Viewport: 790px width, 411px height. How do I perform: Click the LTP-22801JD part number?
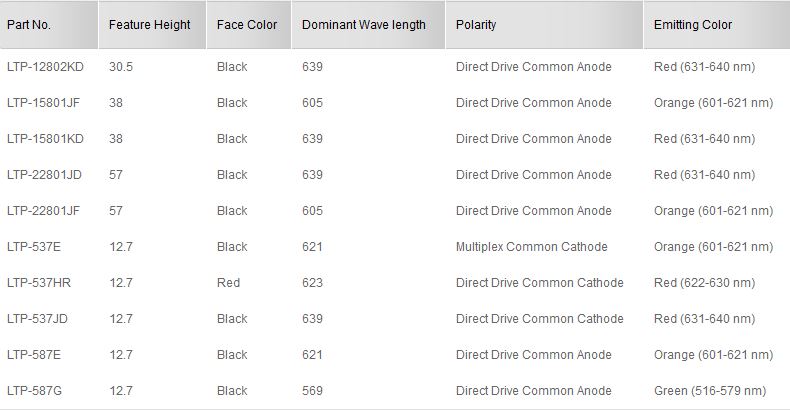(44, 175)
